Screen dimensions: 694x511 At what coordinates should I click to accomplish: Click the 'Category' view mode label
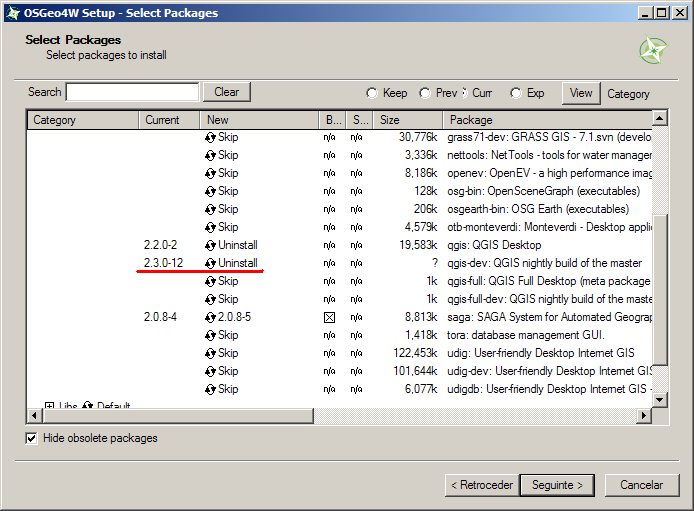(628, 94)
